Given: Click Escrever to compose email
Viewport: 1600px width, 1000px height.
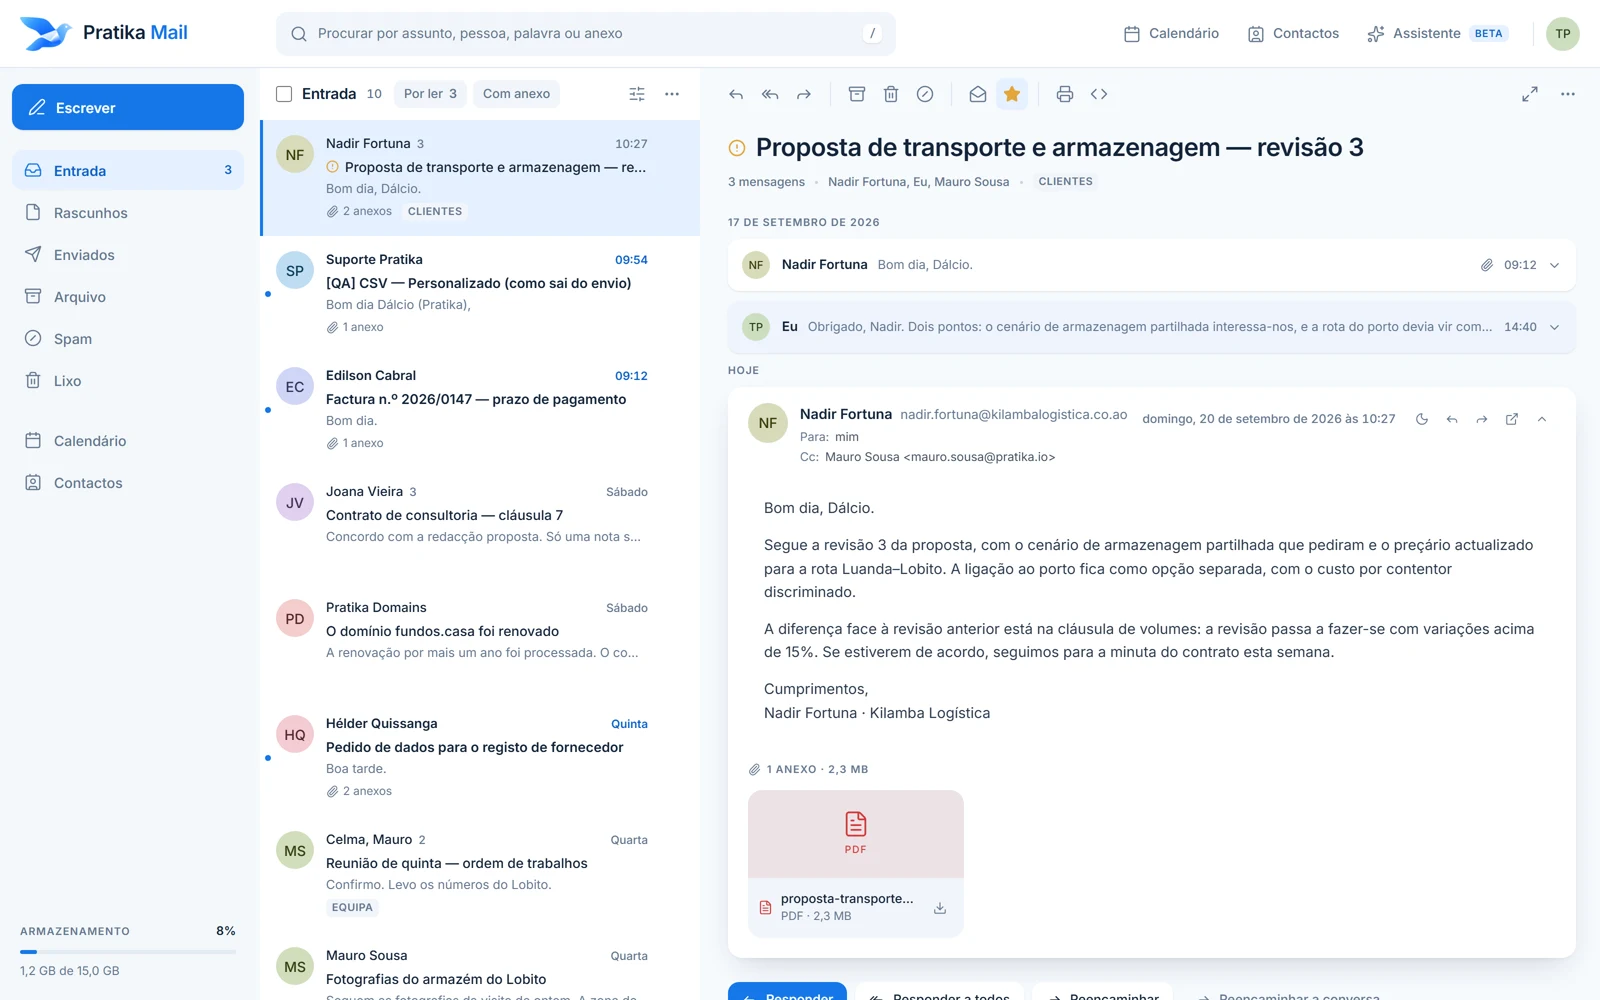Looking at the screenshot, I should pyautogui.click(x=128, y=107).
